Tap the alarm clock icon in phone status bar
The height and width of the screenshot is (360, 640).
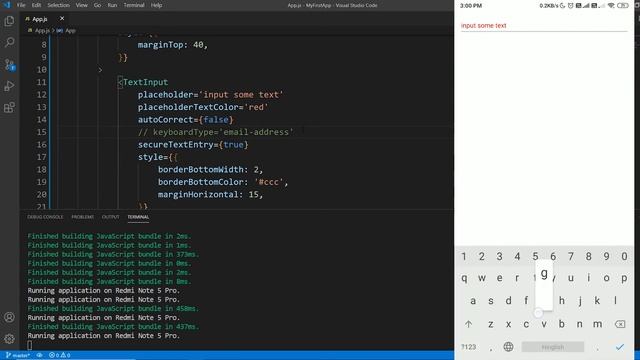(x=571, y=6)
